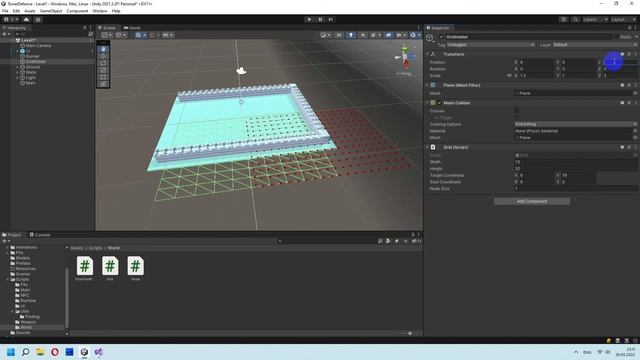The height and width of the screenshot is (360, 640).
Task: Click the Add Component button
Action: (532, 201)
